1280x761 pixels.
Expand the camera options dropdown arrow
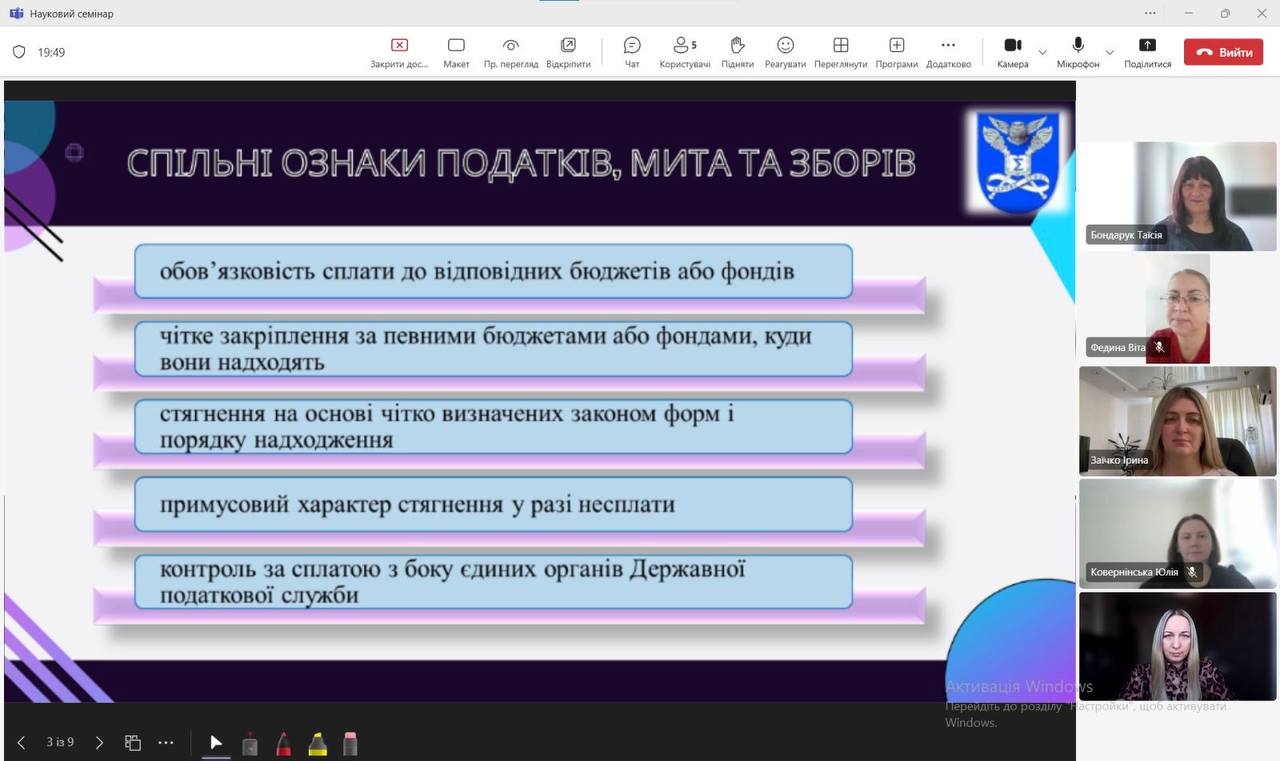click(1043, 52)
